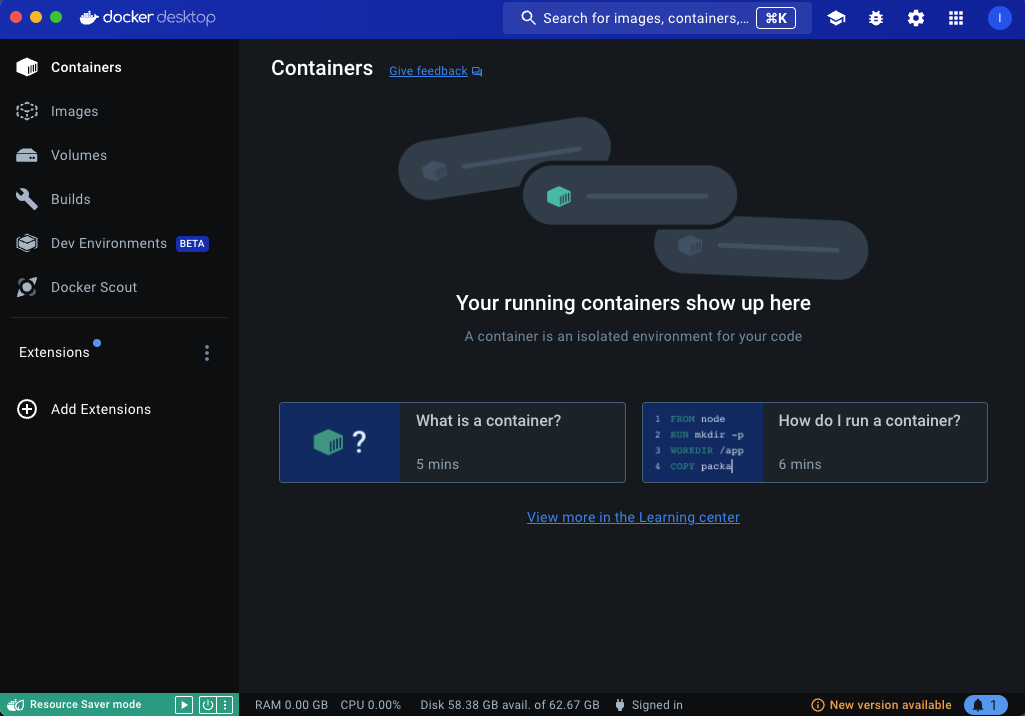Click the Dev Environments box icon
The image size is (1025, 716).
coord(27,243)
